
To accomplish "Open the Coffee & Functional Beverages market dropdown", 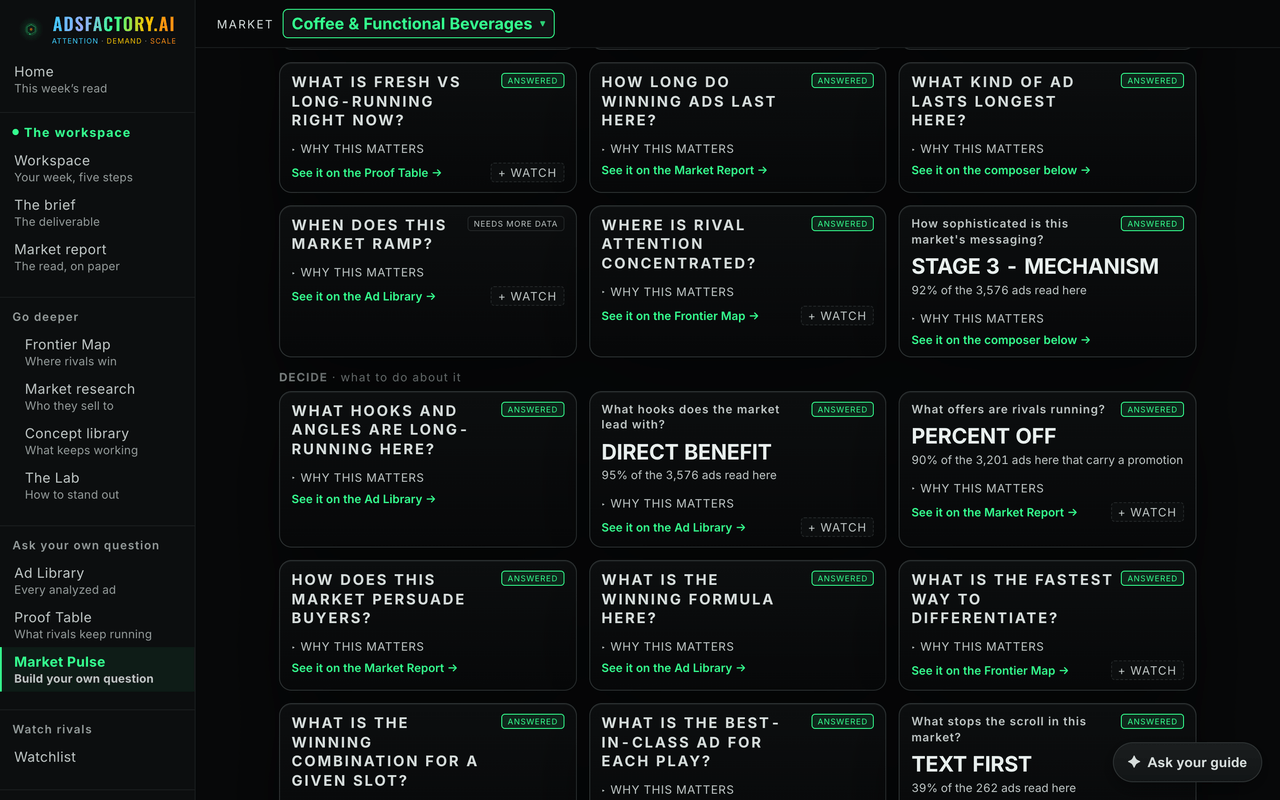I will (x=418, y=24).
